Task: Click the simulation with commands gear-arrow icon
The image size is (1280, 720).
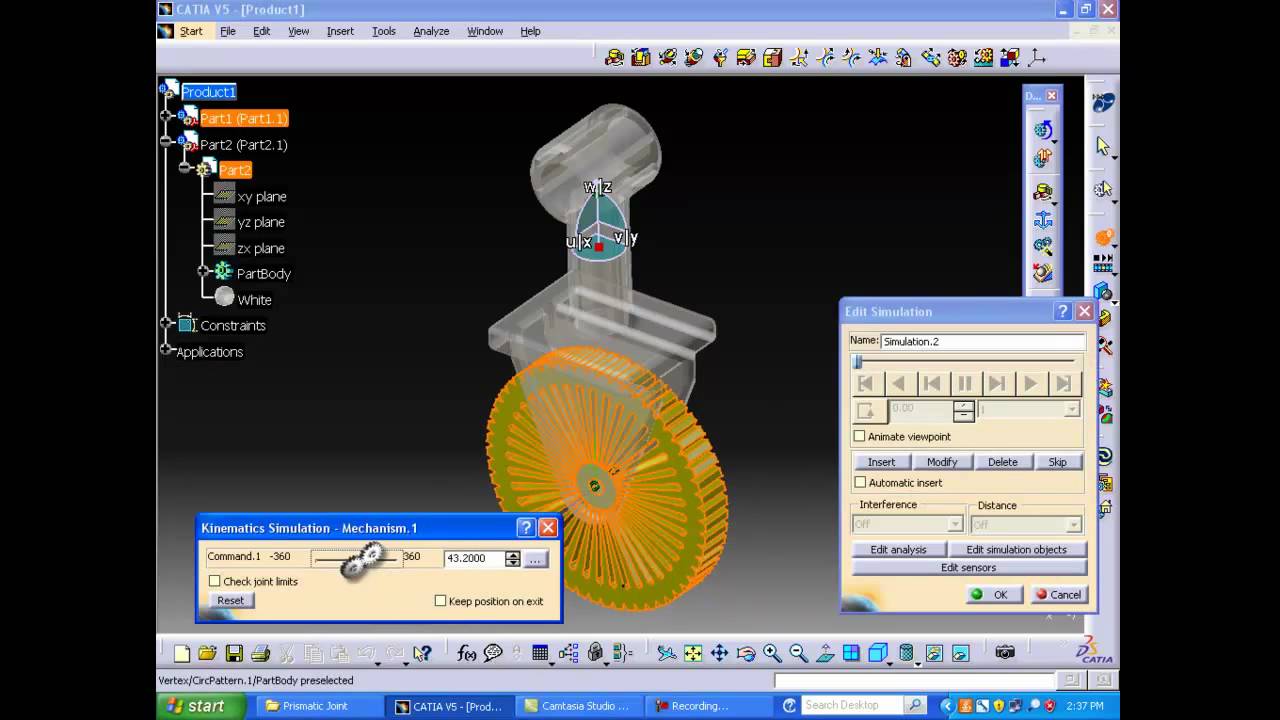Action: (x=1043, y=129)
